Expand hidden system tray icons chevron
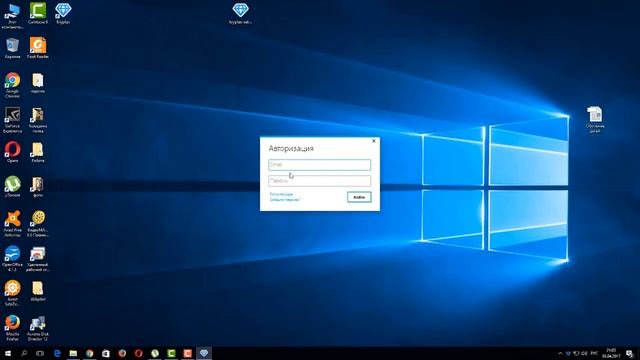The height and width of the screenshot is (360, 640). tap(560, 353)
